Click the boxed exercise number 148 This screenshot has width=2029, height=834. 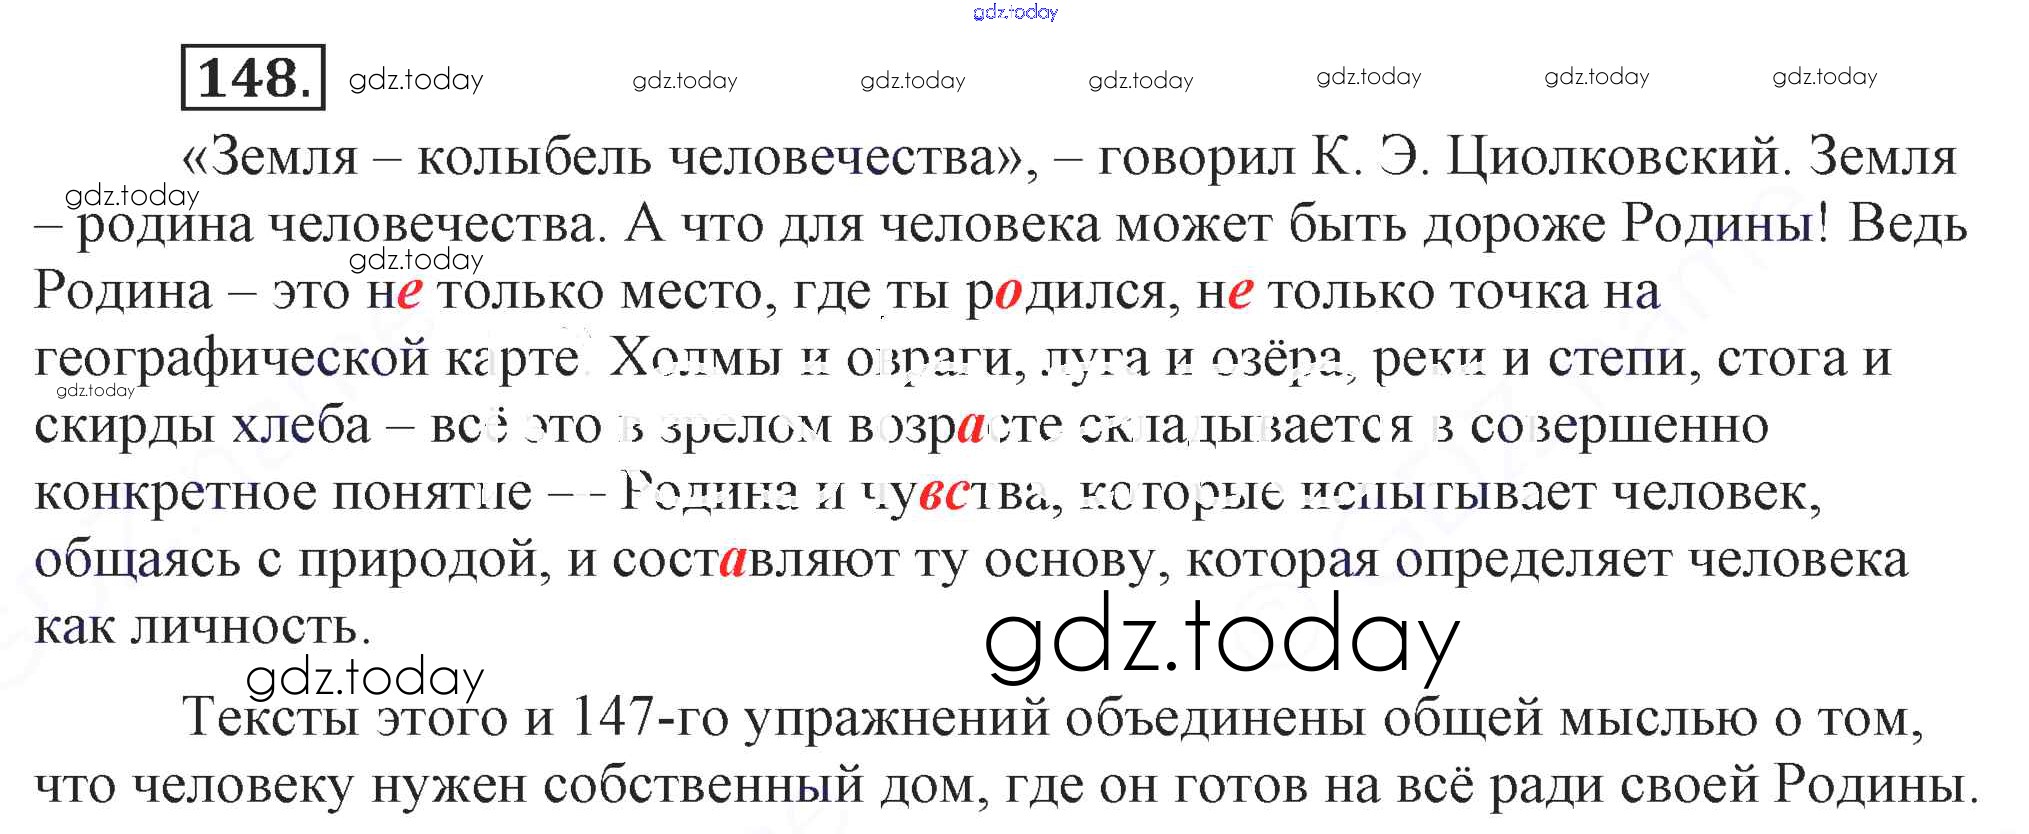click(253, 78)
